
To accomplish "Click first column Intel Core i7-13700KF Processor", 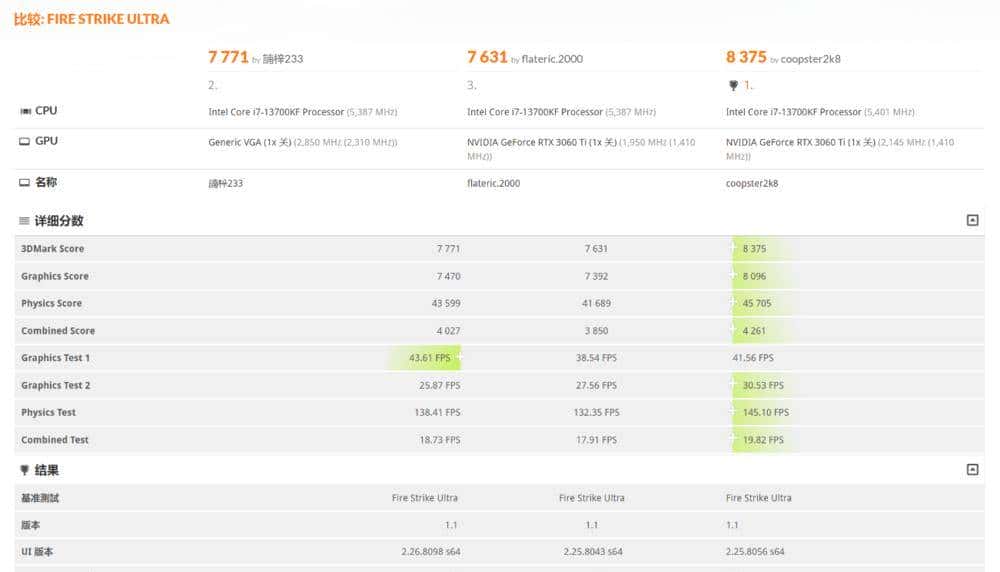I will (276, 112).
